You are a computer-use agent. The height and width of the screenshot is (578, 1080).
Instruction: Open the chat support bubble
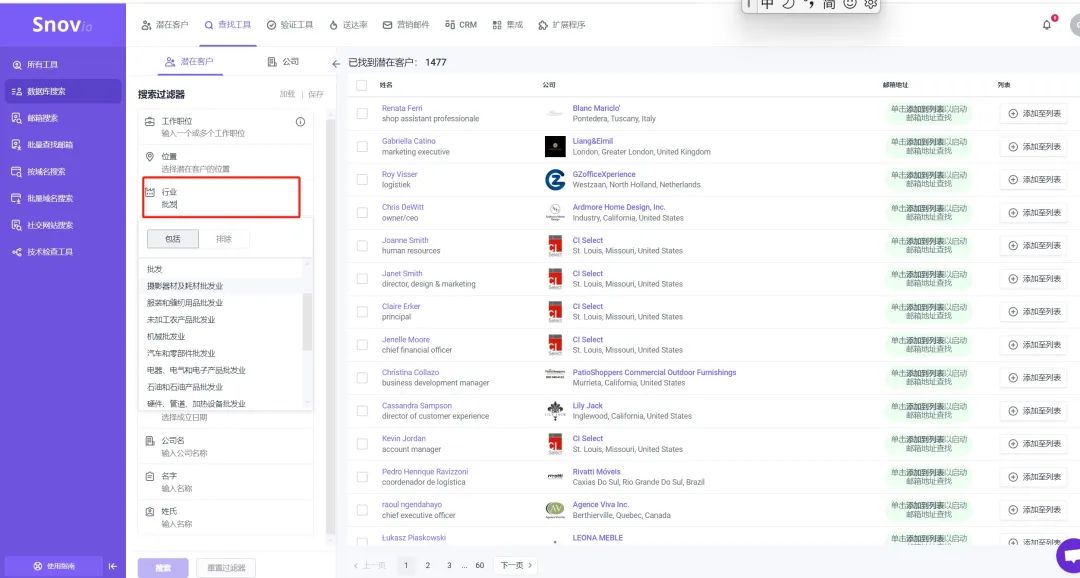[x=1068, y=555]
